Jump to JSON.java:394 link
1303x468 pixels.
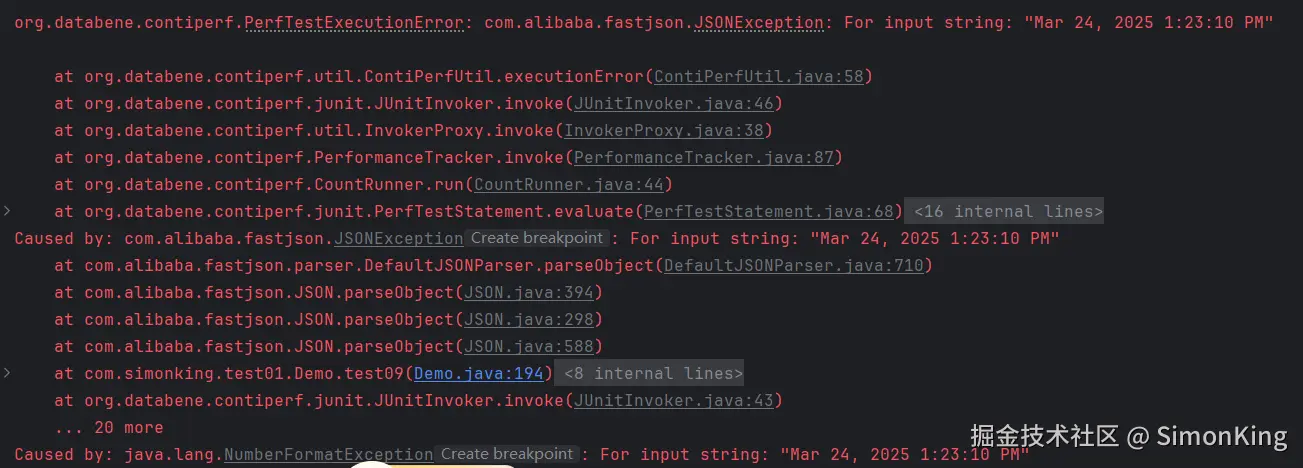529,292
